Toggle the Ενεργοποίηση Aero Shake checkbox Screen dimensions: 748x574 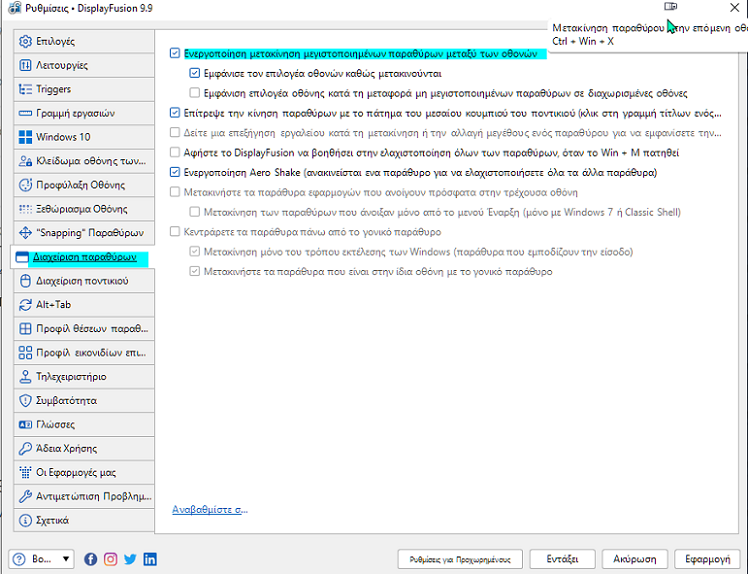[x=175, y=172]
